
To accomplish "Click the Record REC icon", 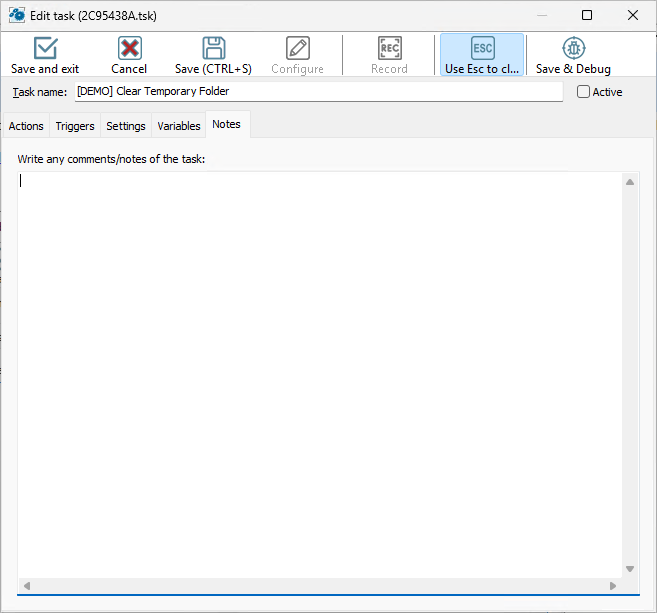I will click(x=389, y=48).
